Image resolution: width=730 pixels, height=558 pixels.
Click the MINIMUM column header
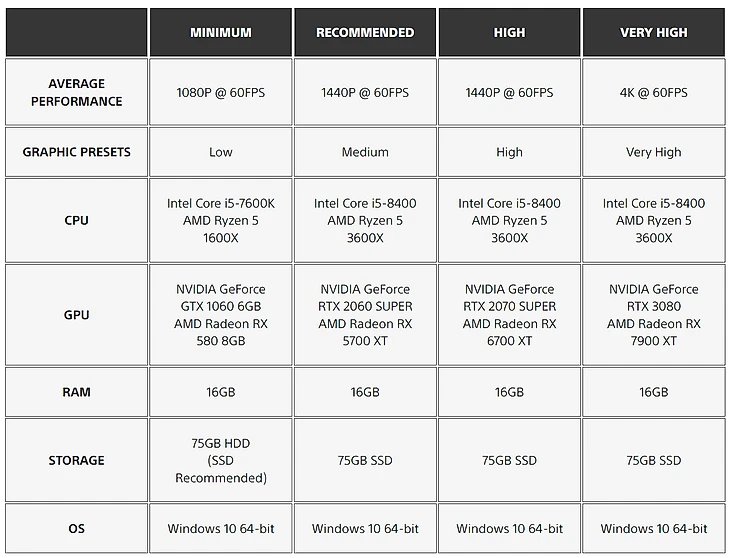click(220, 32)
